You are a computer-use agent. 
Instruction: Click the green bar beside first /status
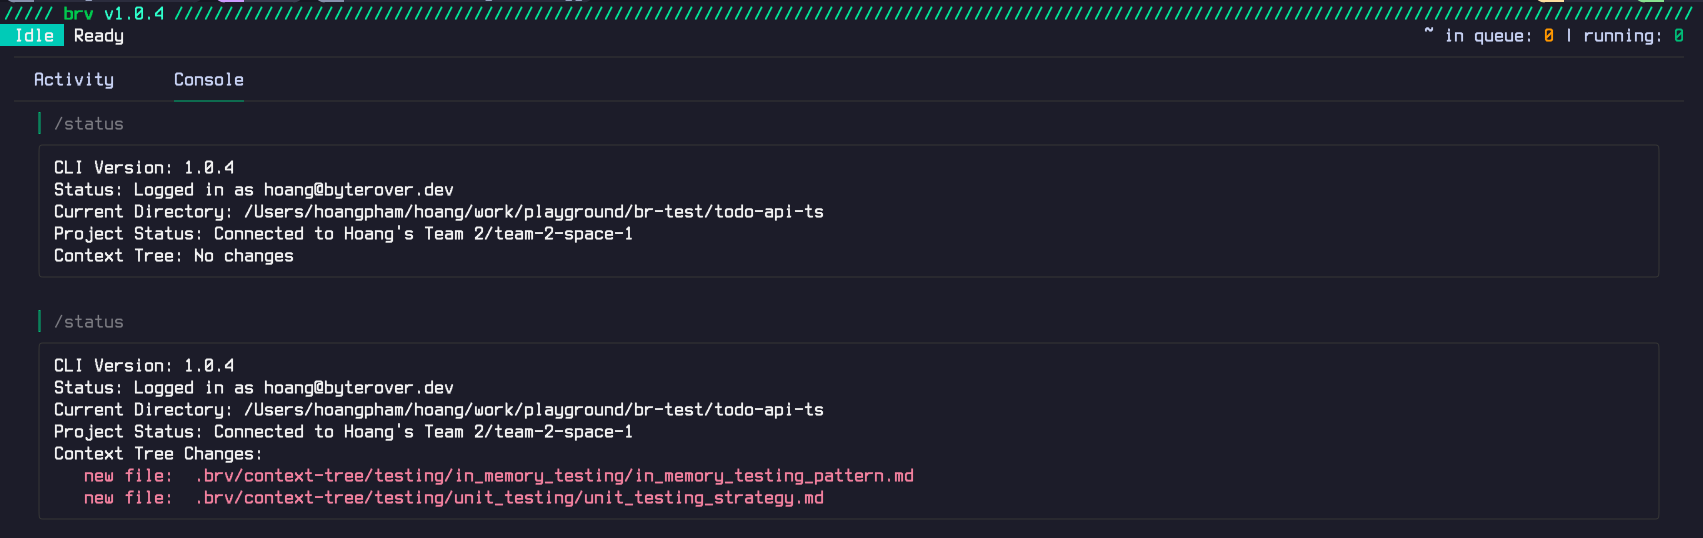pos(39,123)
